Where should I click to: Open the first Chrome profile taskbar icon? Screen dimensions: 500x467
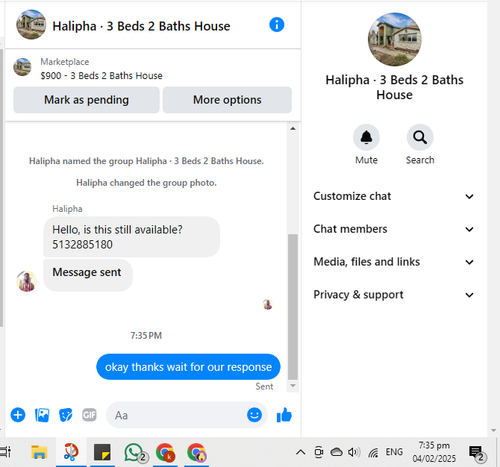tap(165, 453)
